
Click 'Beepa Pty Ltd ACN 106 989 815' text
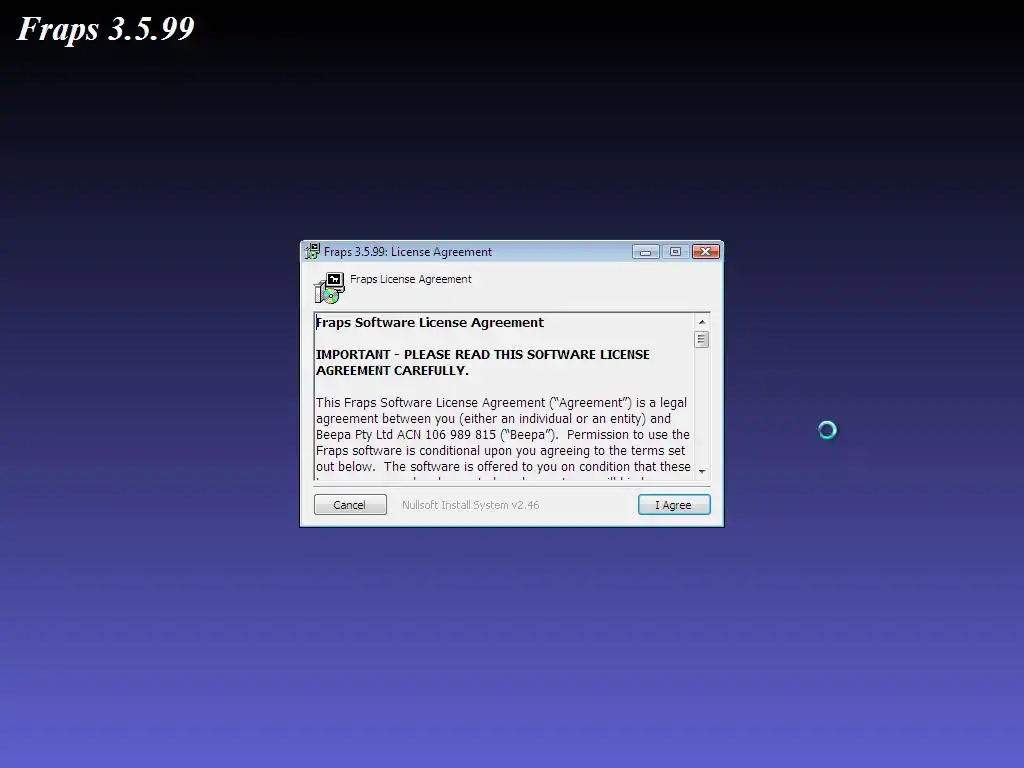tap(406, 435)
